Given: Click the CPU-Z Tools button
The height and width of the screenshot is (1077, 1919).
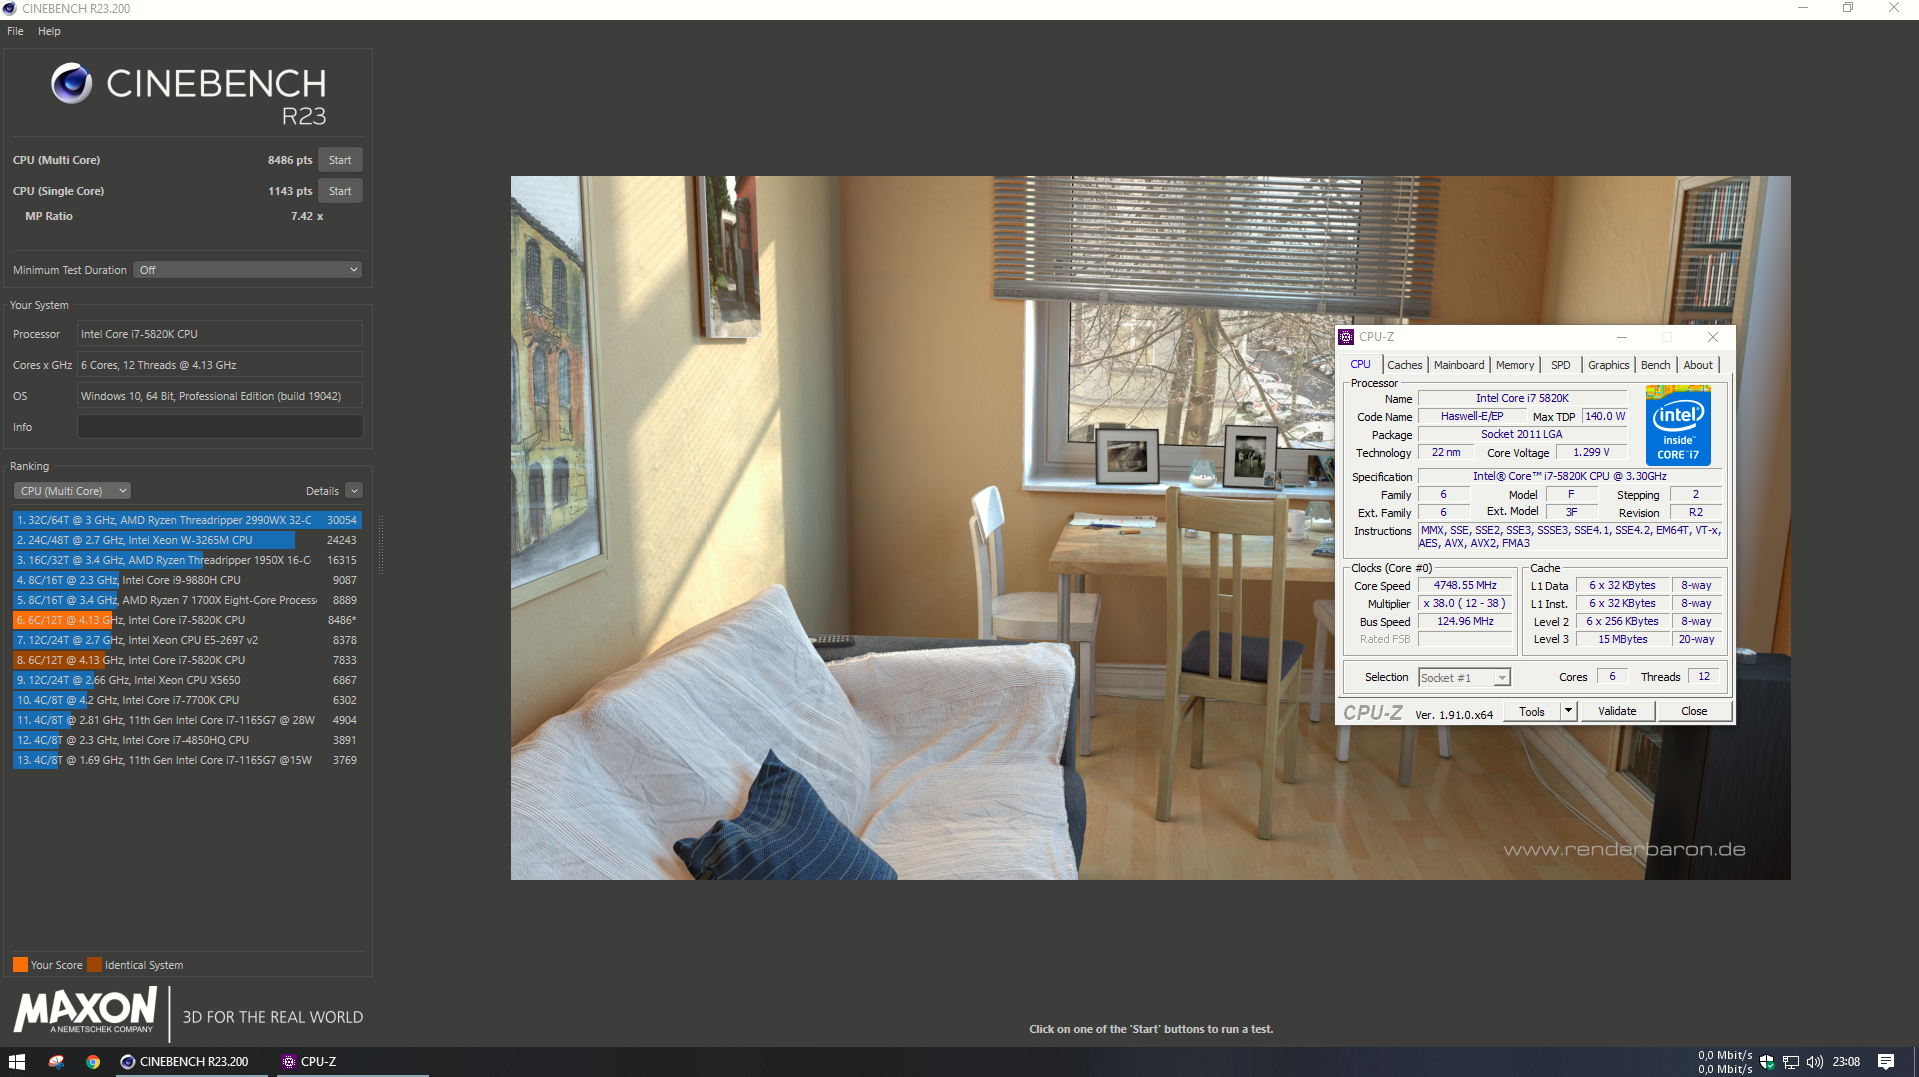Looking at the screenshot, I should coord(1532,712).
